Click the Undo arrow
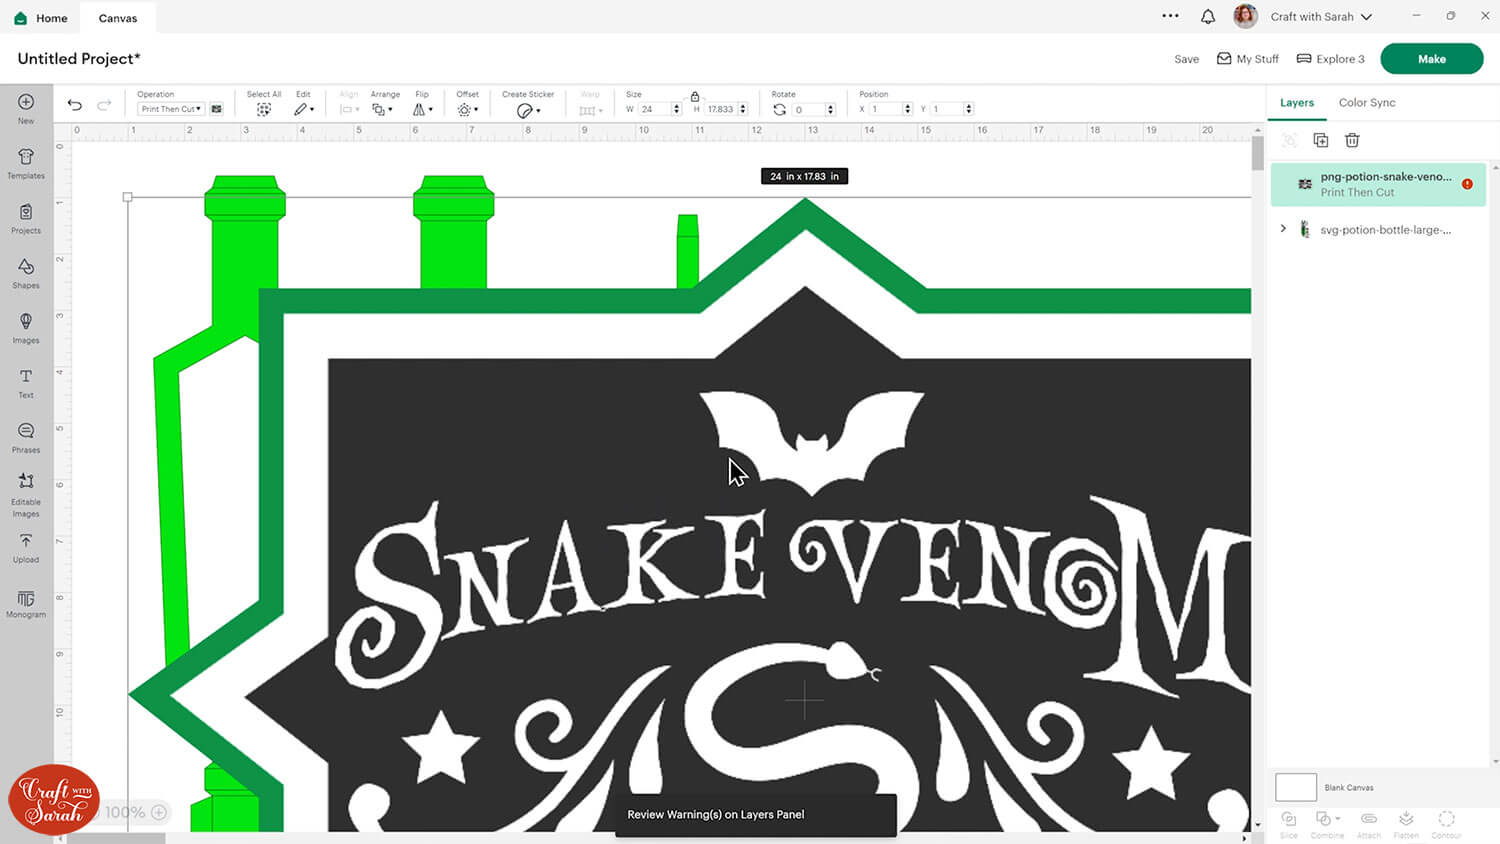 tap(75, 105)
